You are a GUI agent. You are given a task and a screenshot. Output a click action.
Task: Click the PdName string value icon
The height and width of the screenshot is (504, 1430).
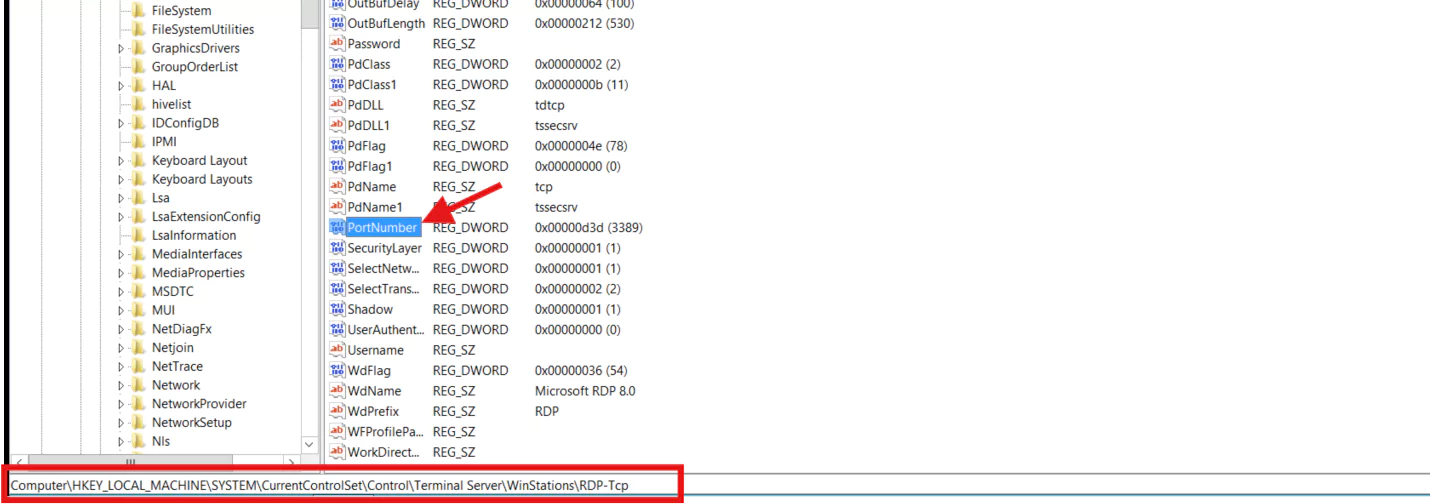pos(337,187)
